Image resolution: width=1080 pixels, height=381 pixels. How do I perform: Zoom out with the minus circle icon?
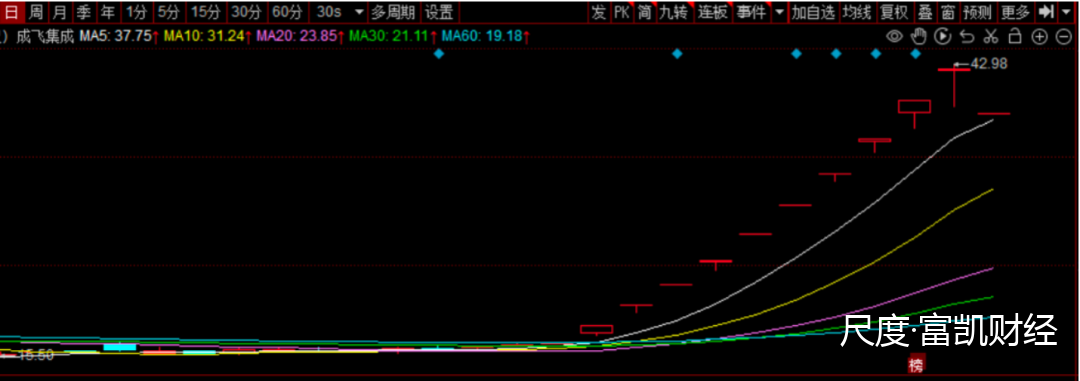1064,37
